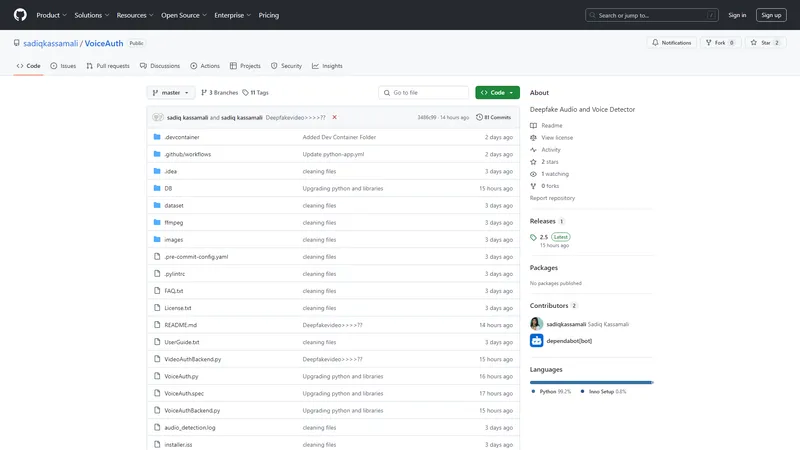Open the README.md file
Image resolution: width=800 pixels, height=450 pixels.
tap(180, 325)
